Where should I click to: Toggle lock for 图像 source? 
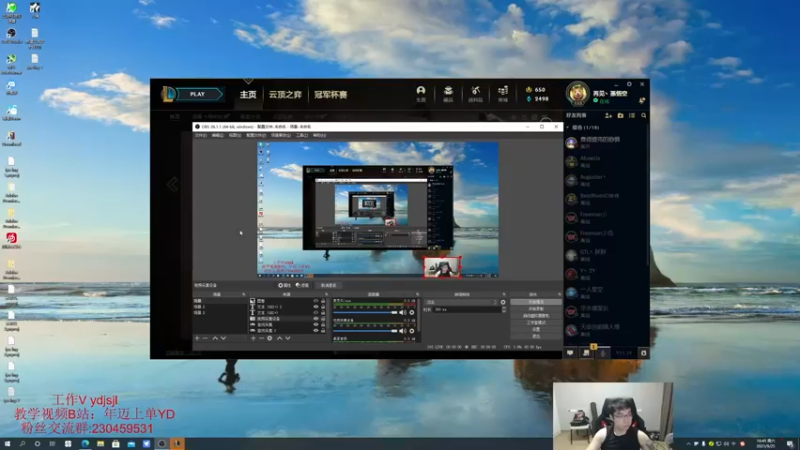click(323, 301)
